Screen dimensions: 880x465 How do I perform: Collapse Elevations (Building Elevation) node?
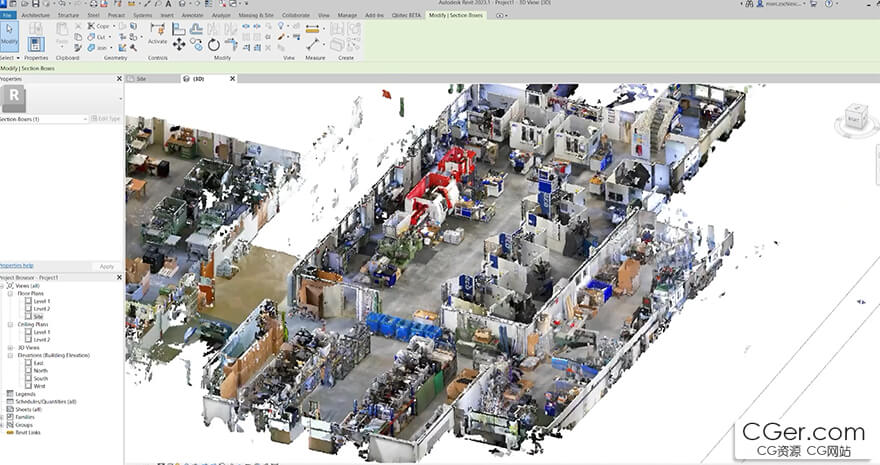[x=10, y=355]
